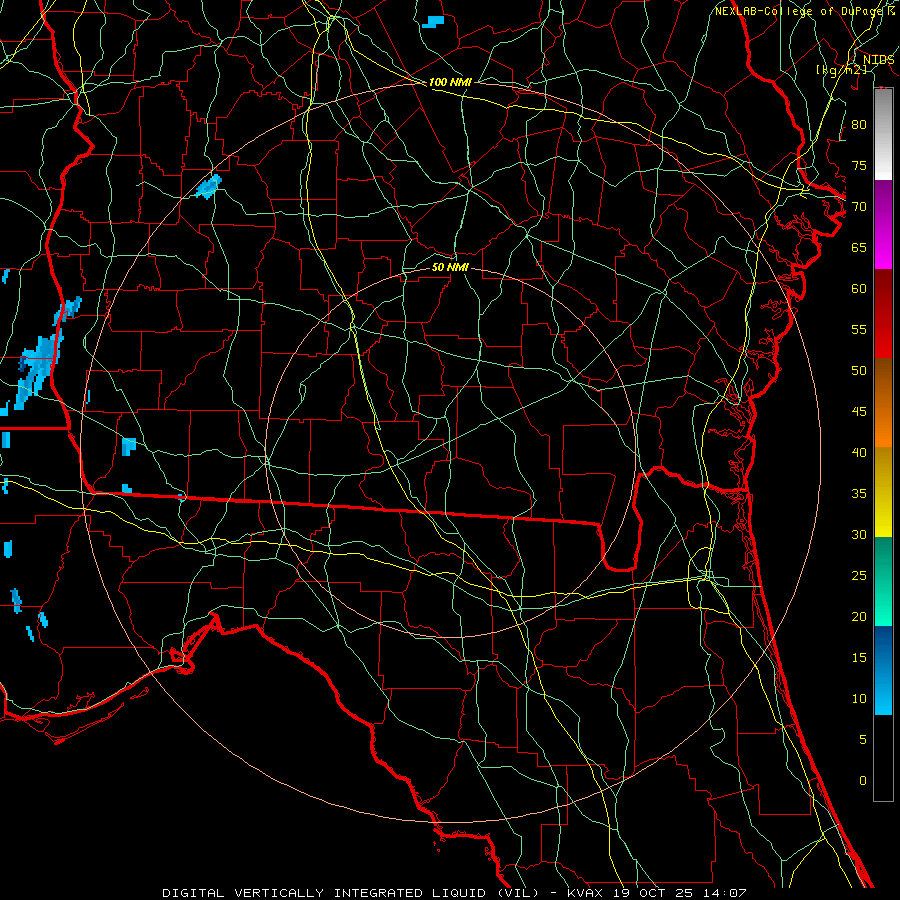Pick the black bottom segment of the color bar
This screenshot has width=900, height=900.
(883, 758)
